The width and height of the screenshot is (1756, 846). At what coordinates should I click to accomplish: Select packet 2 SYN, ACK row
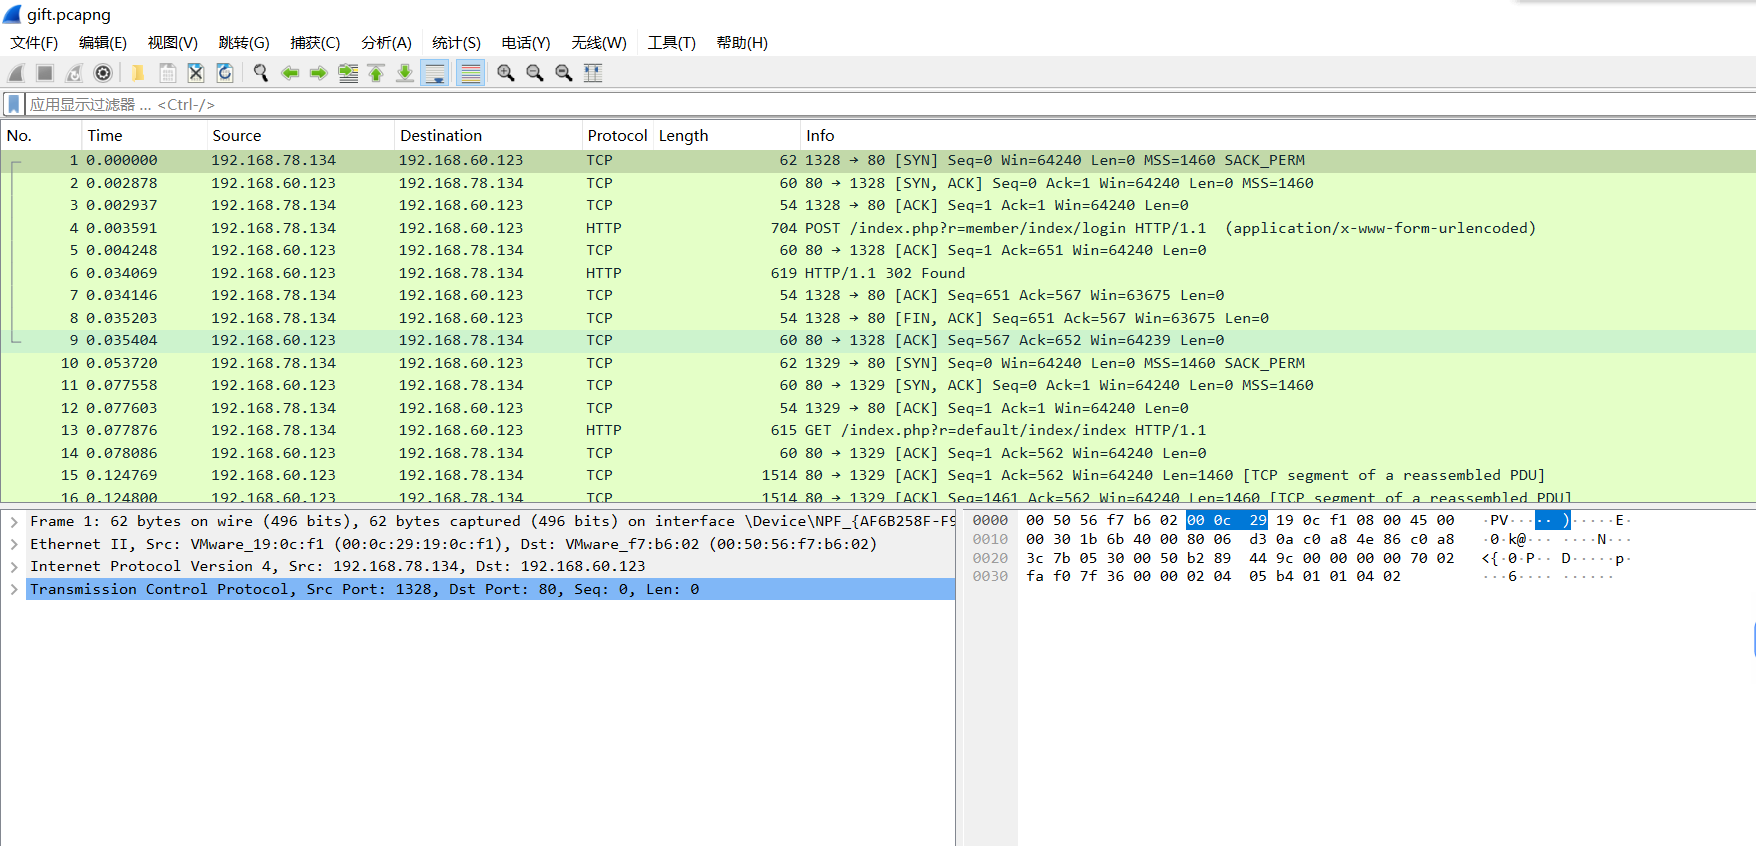[x=878, y=183]
